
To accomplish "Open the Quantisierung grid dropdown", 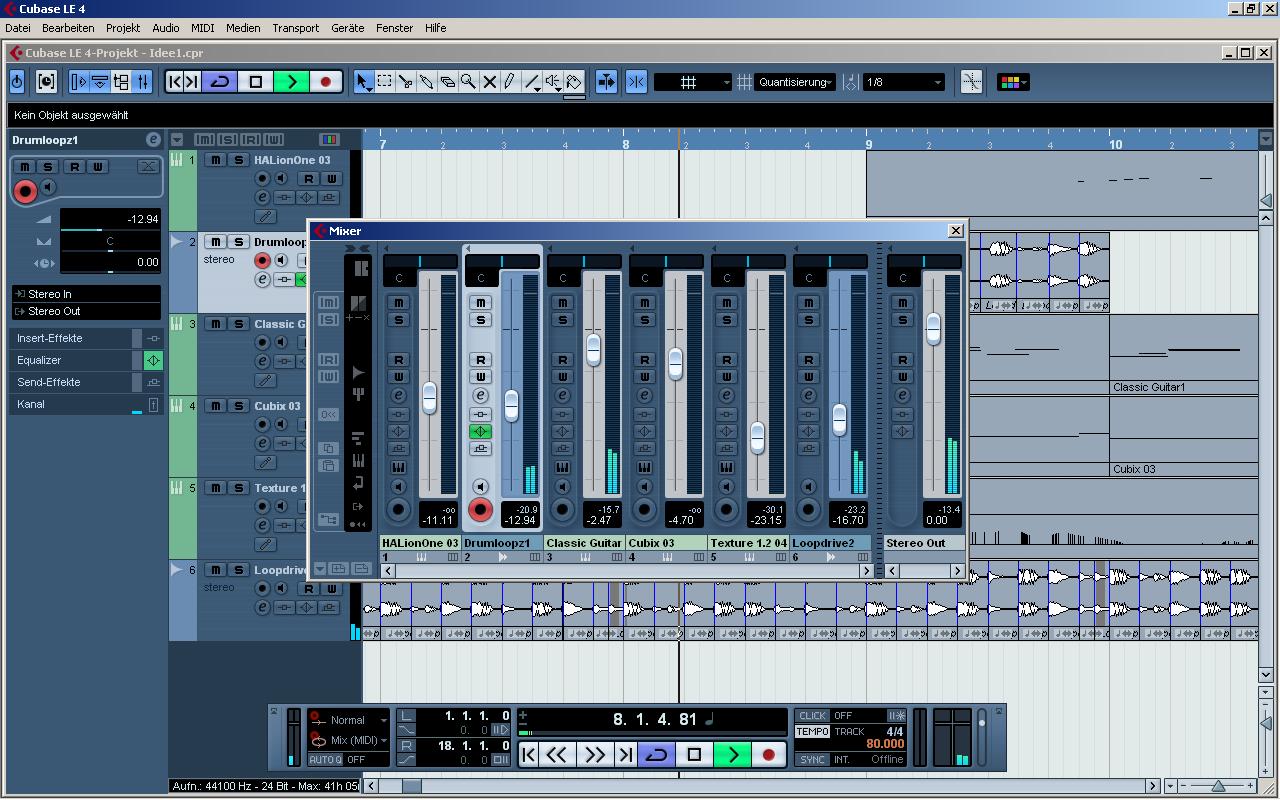I will point(795,82).
